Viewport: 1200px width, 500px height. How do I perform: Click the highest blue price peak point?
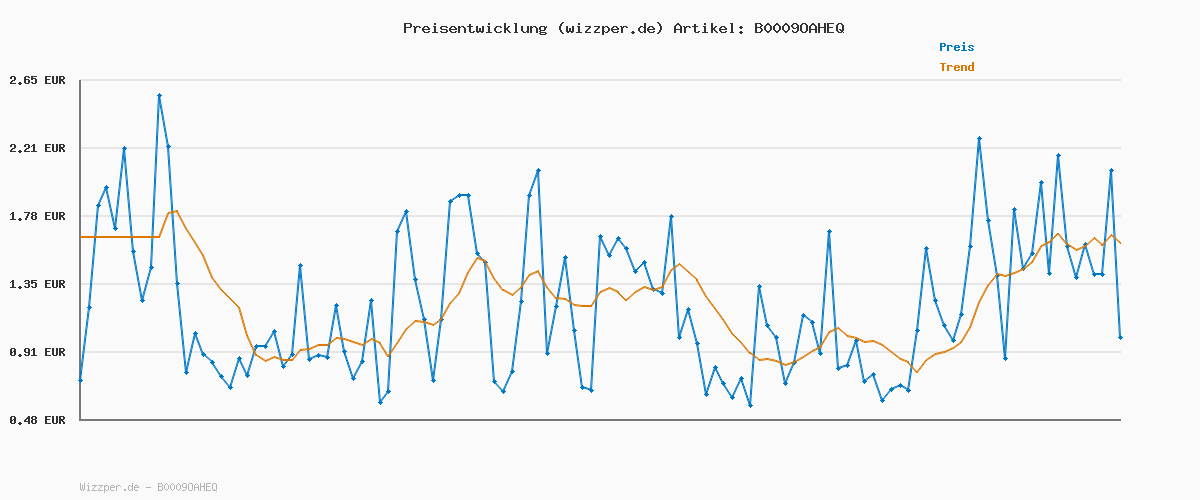tap(159, 96)
